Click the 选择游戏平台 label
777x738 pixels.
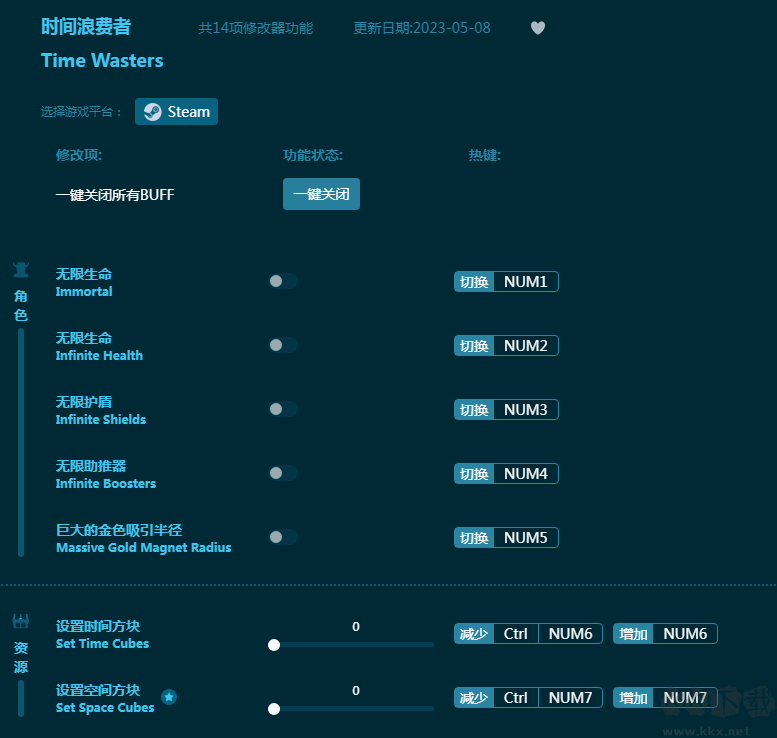point(81,112)
